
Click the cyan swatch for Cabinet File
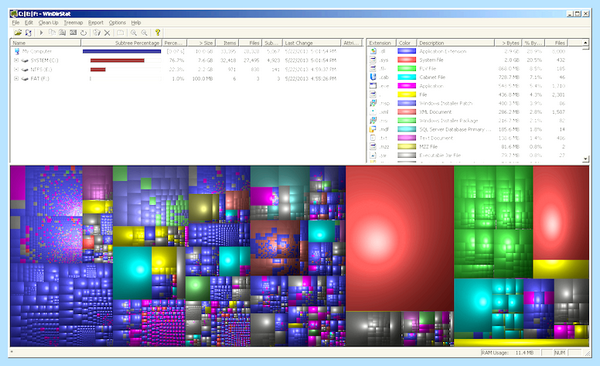[x=407, y=77]
